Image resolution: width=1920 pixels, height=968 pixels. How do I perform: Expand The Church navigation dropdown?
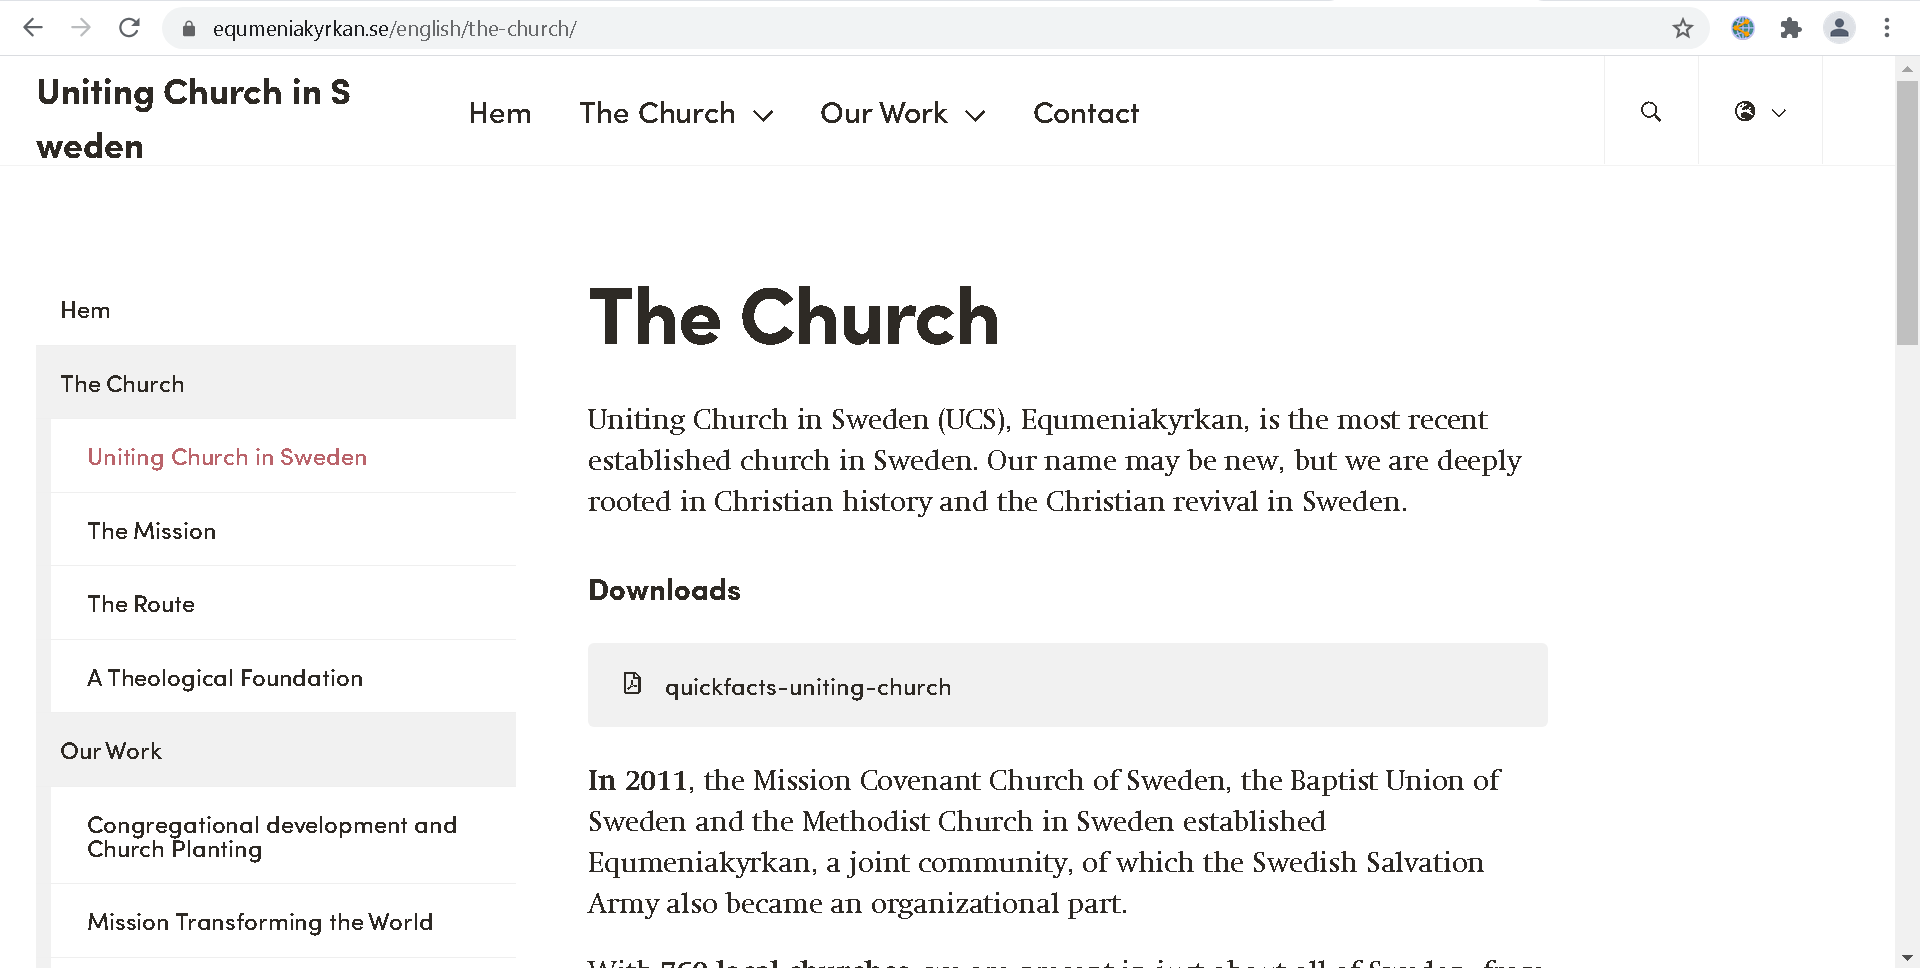pos(765,114)
